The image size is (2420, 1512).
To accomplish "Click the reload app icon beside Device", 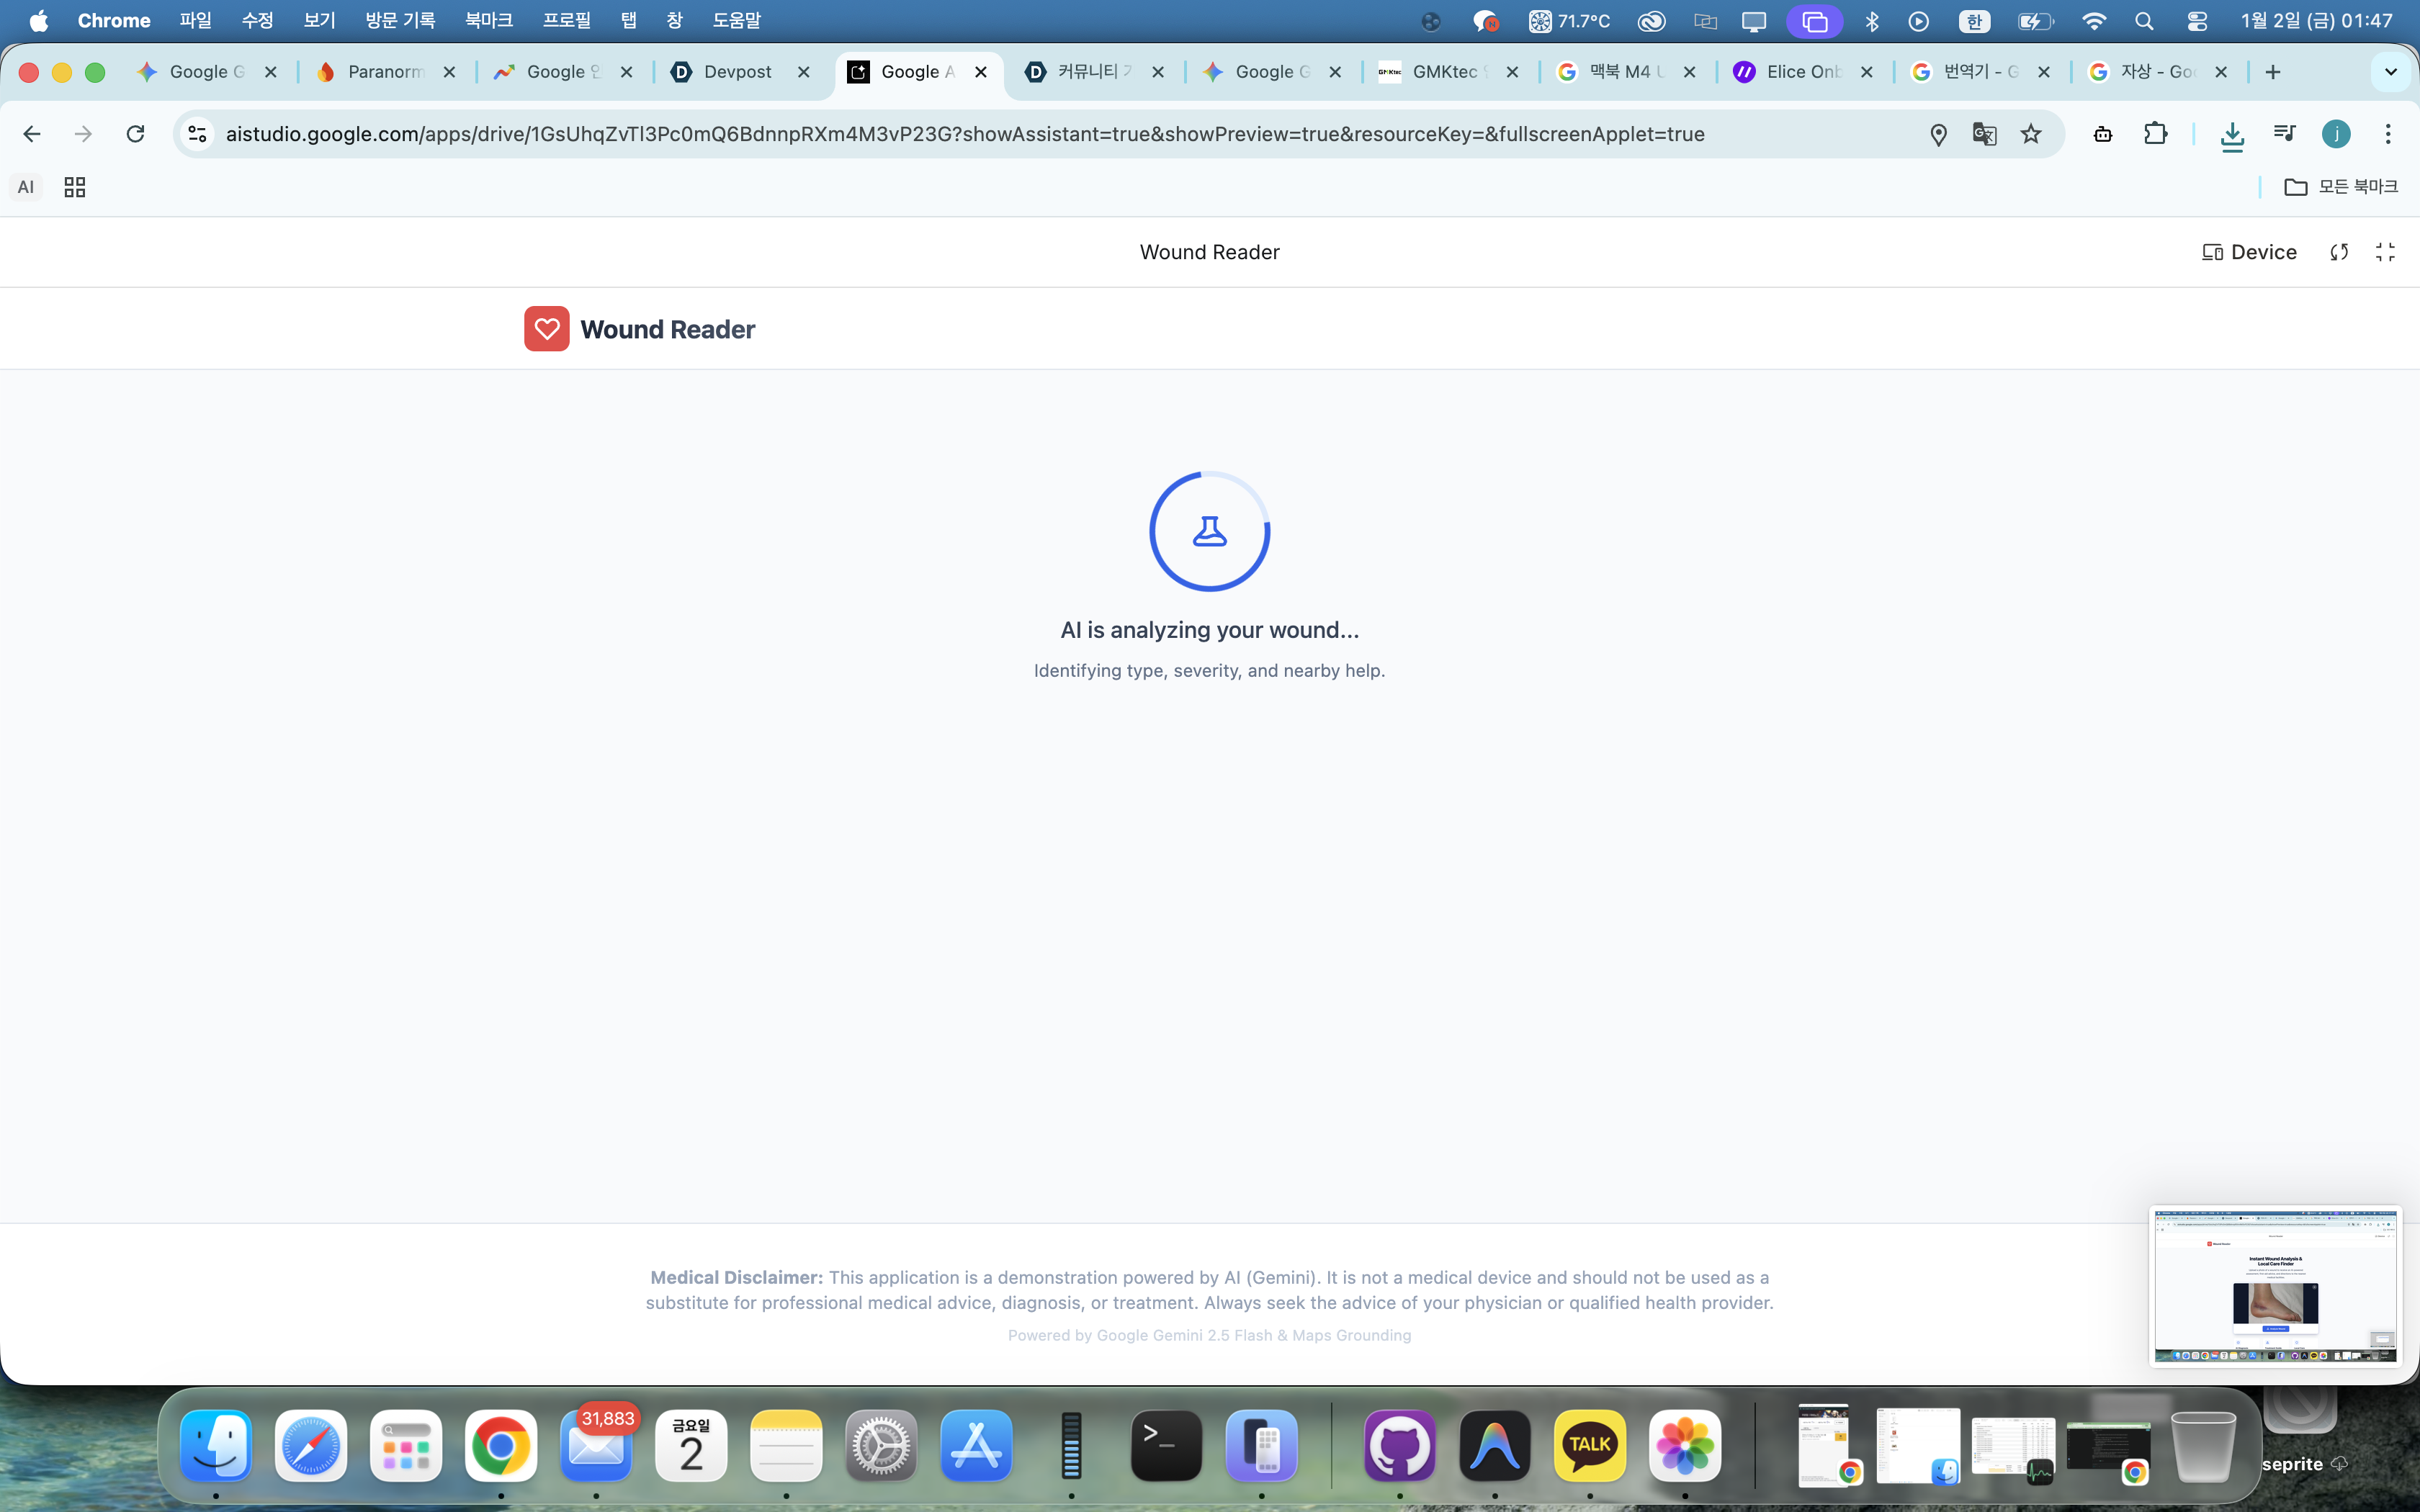I will tap(2339, 252).
